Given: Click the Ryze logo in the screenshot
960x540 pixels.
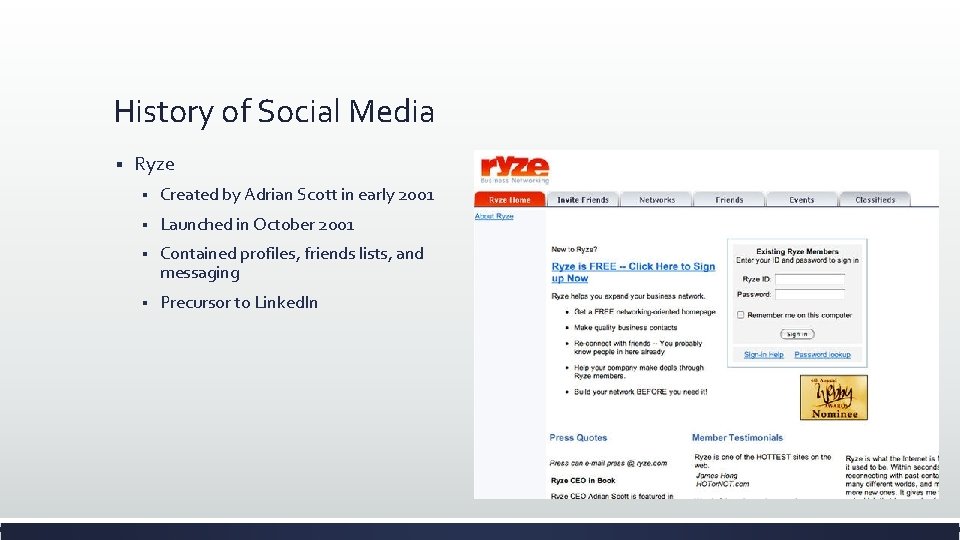Looking at the screenshot, I should [515, 170].
